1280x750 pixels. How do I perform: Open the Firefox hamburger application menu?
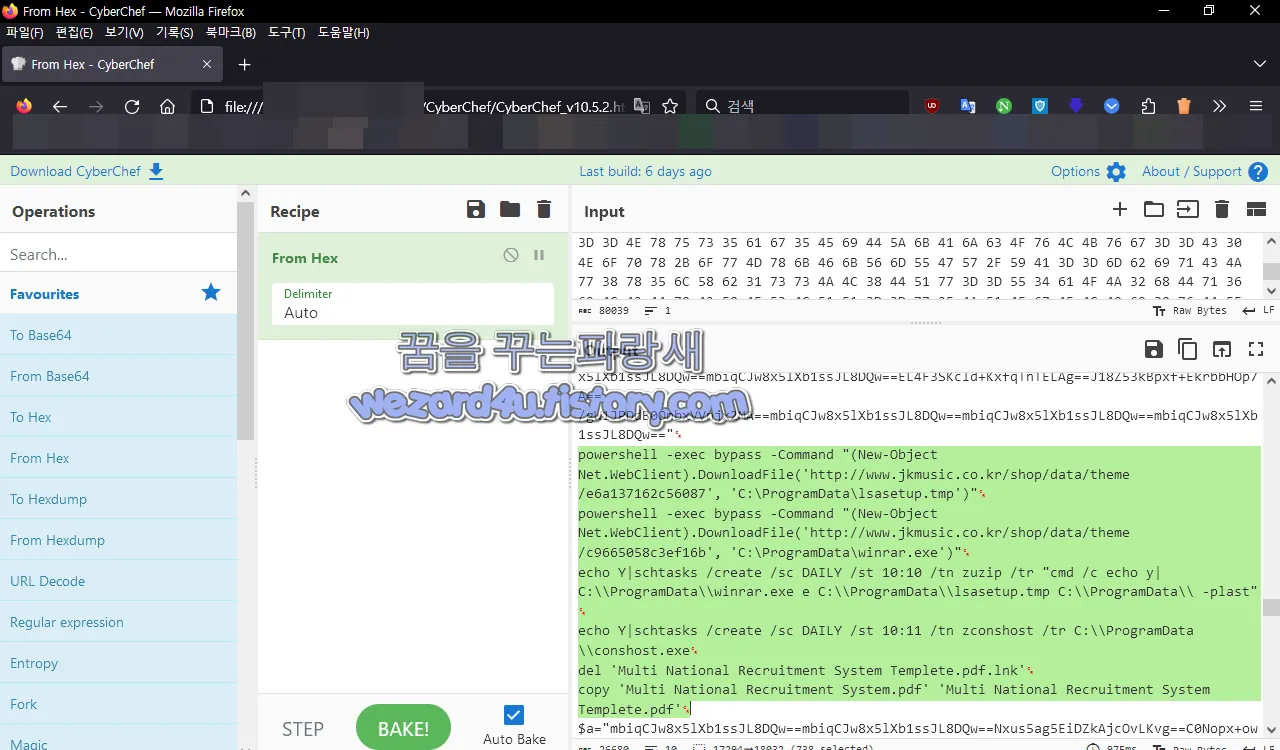coord(1256,106)
